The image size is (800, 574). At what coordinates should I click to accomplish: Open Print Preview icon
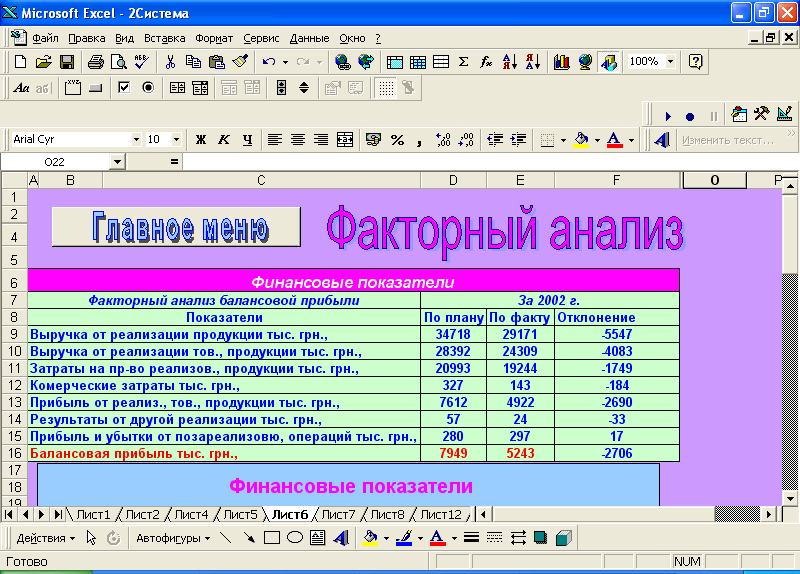pyautogui.click(x=119, y=62)
